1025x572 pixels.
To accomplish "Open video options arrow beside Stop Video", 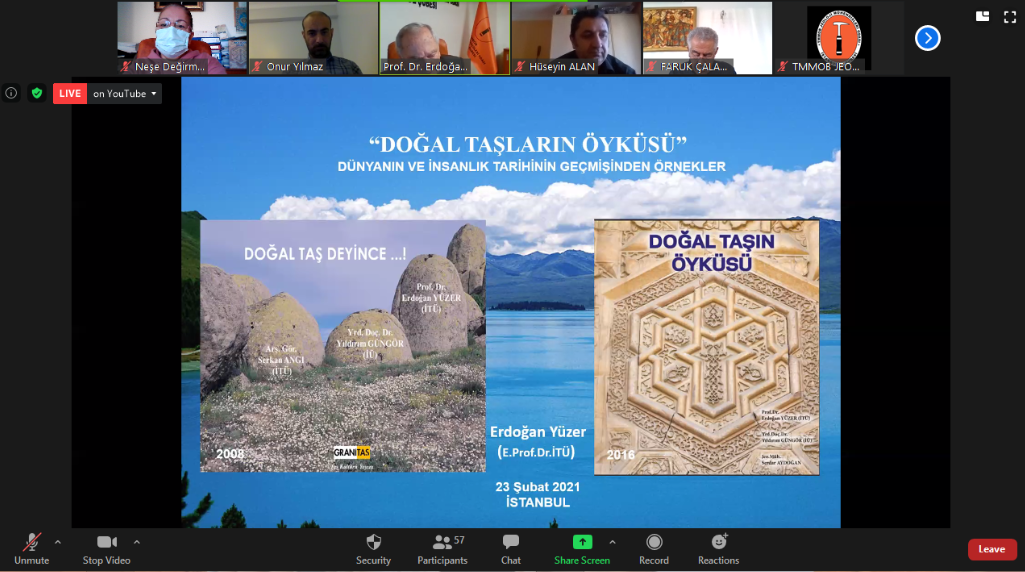I will pyautogui.click(x=137, y=542).
